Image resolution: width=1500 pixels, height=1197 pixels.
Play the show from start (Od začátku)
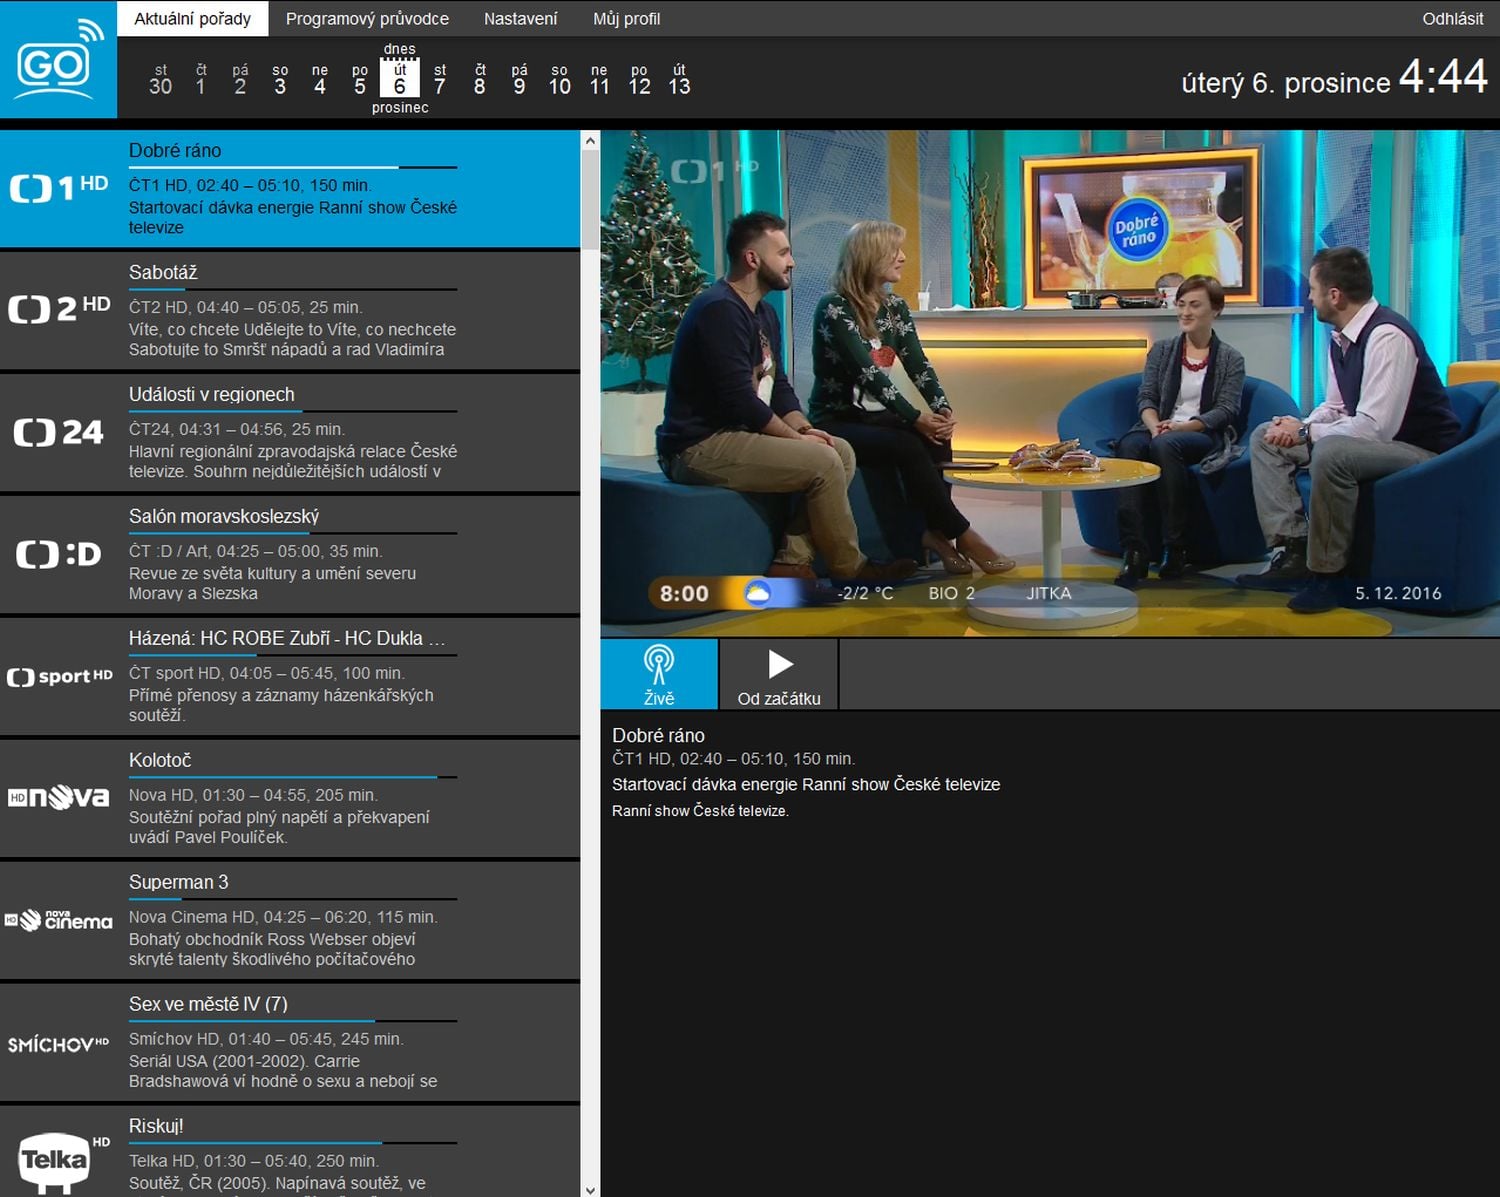(x=779, y=675)
